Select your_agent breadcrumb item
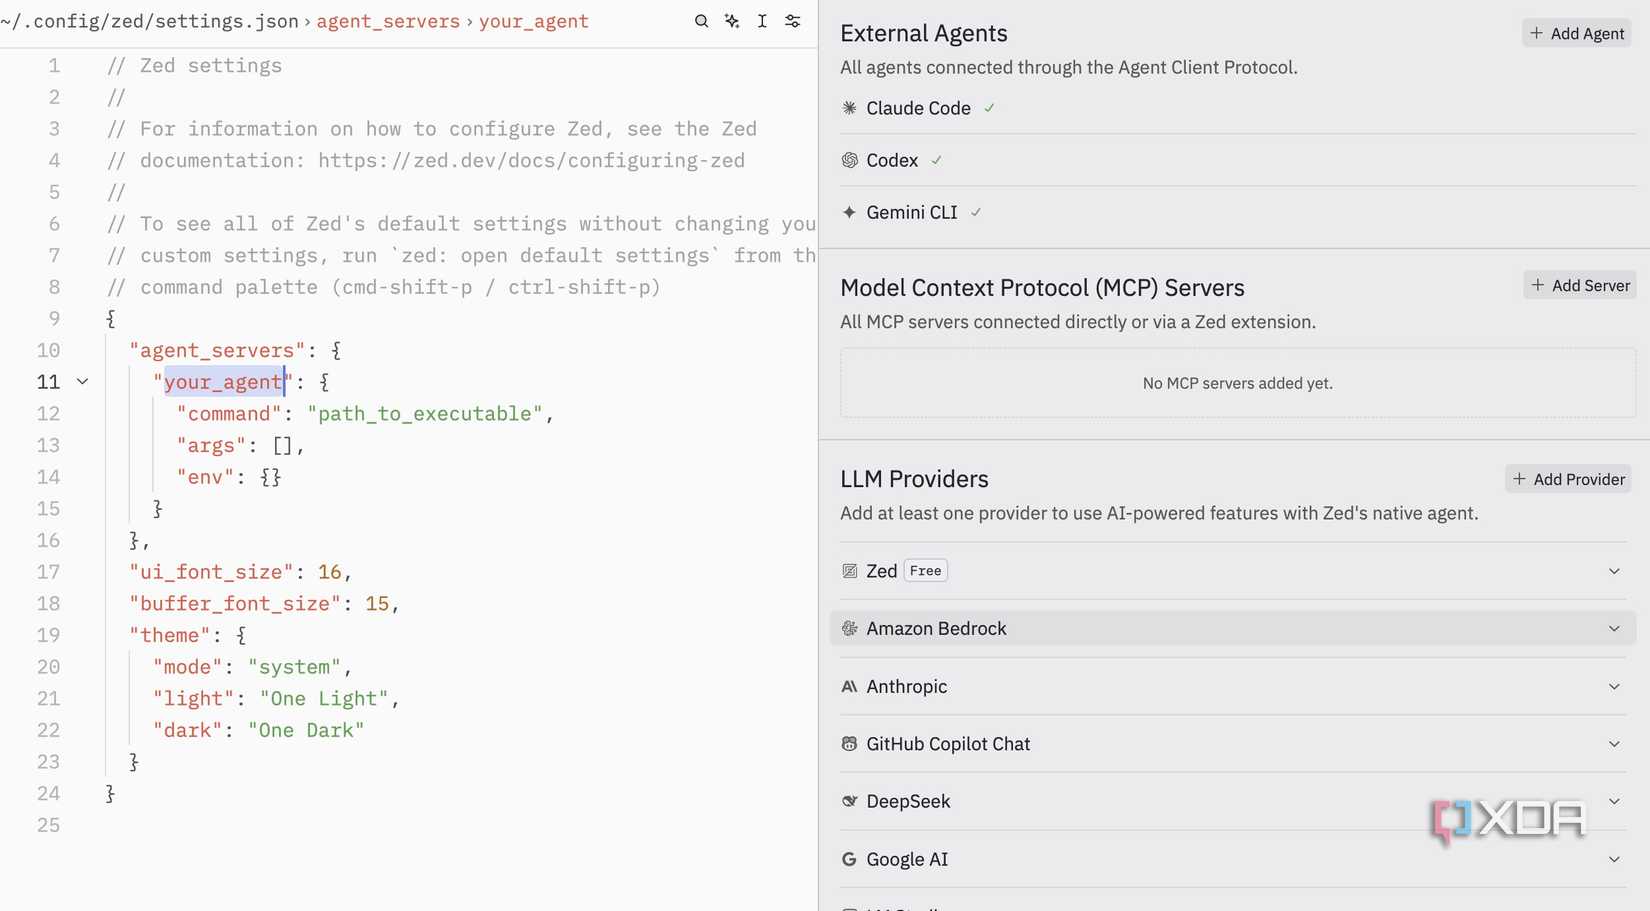Viewport: 1650px width, 911px height. coord(533,21)
